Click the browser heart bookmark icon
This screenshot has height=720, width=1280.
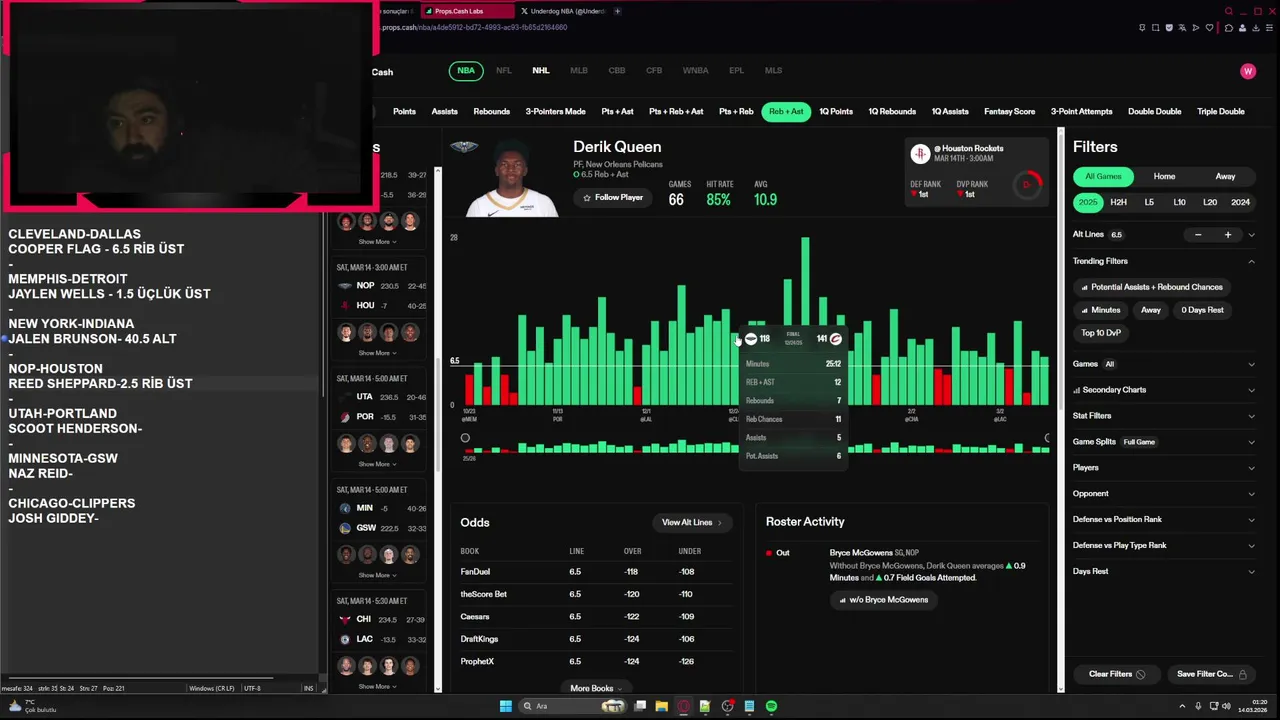pyautogui.click(x=1209, y=28)
